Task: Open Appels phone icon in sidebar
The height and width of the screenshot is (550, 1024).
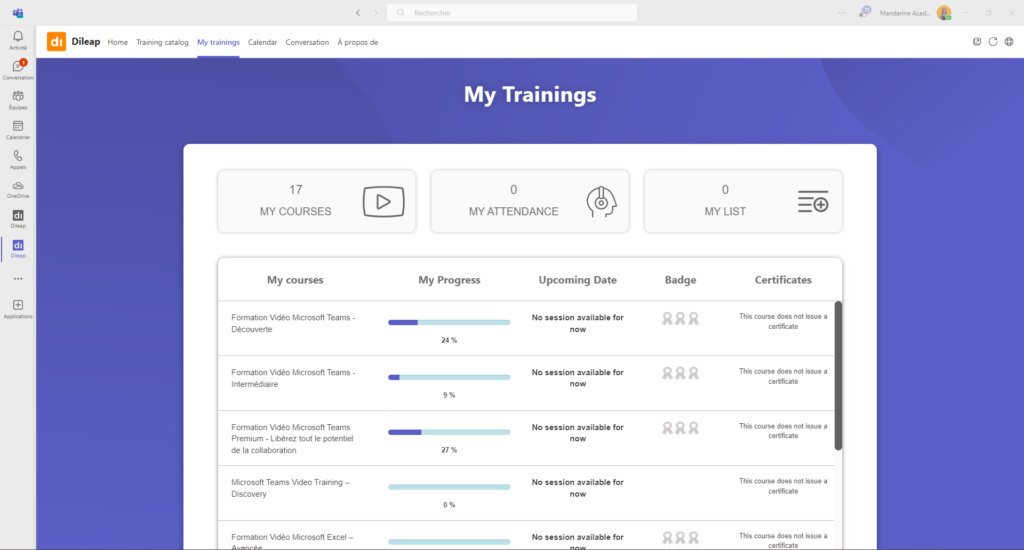Action: click(18, 159)
